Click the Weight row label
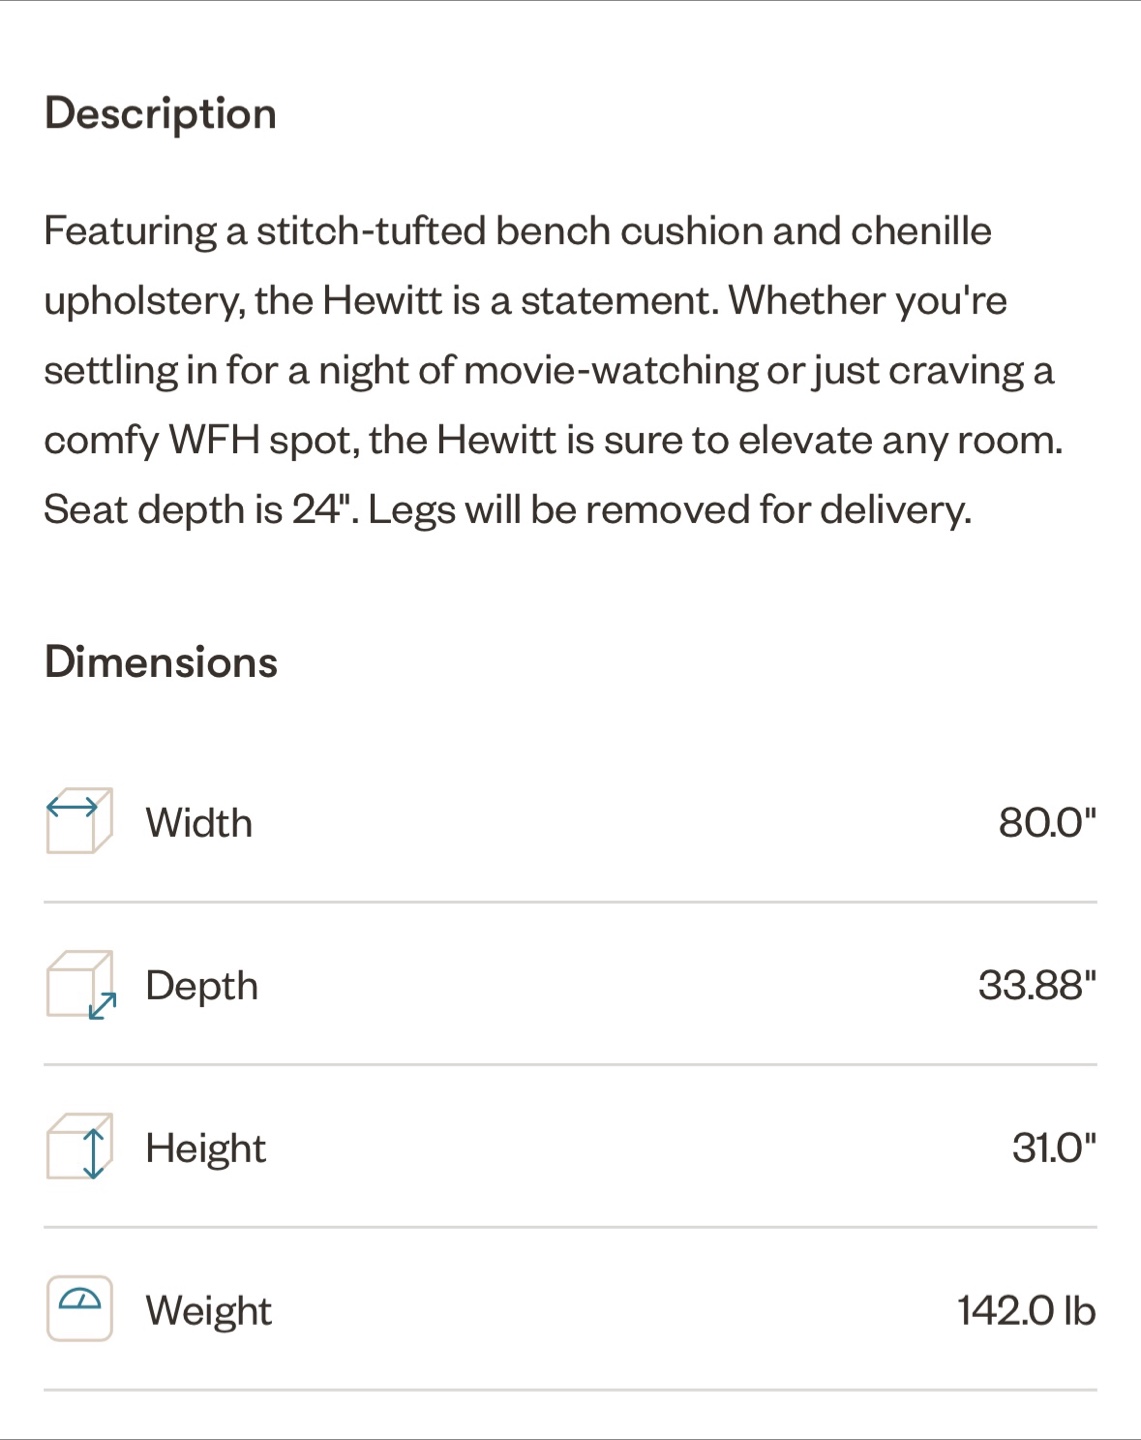The height and width of the screenshot is (1440, 1141). pyautogui.click(x=209, y=1311)
